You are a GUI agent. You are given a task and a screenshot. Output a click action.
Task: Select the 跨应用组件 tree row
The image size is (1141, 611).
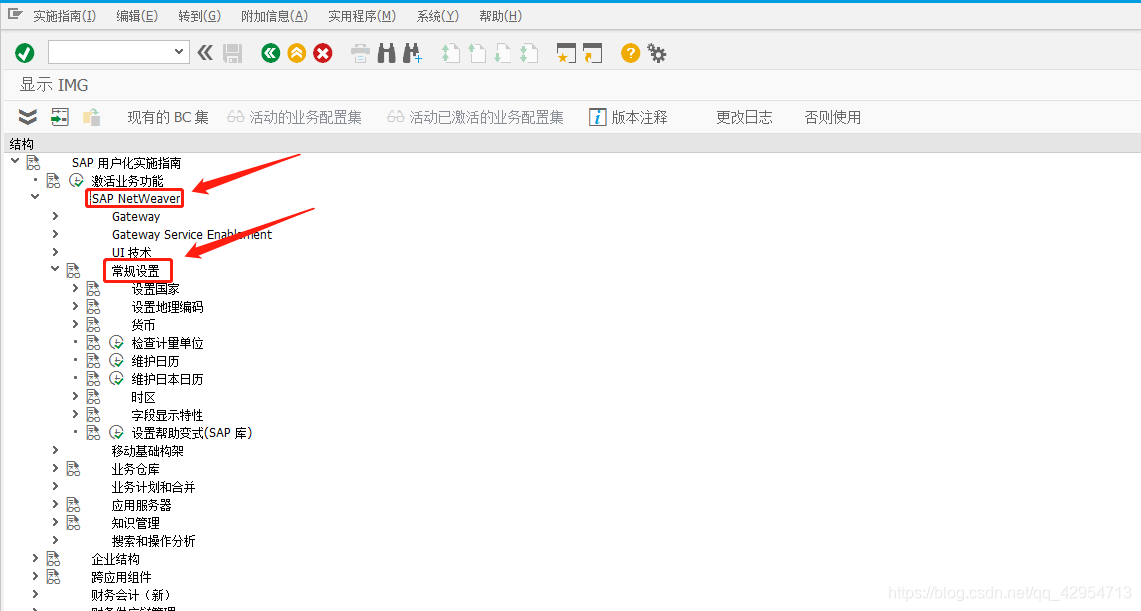[x=122, y=578]
